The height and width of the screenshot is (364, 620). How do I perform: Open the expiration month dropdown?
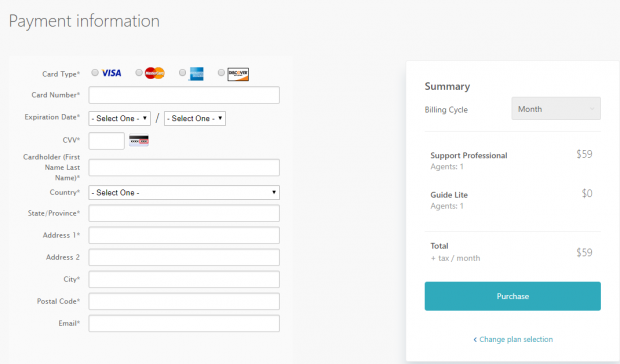(119, 118)
